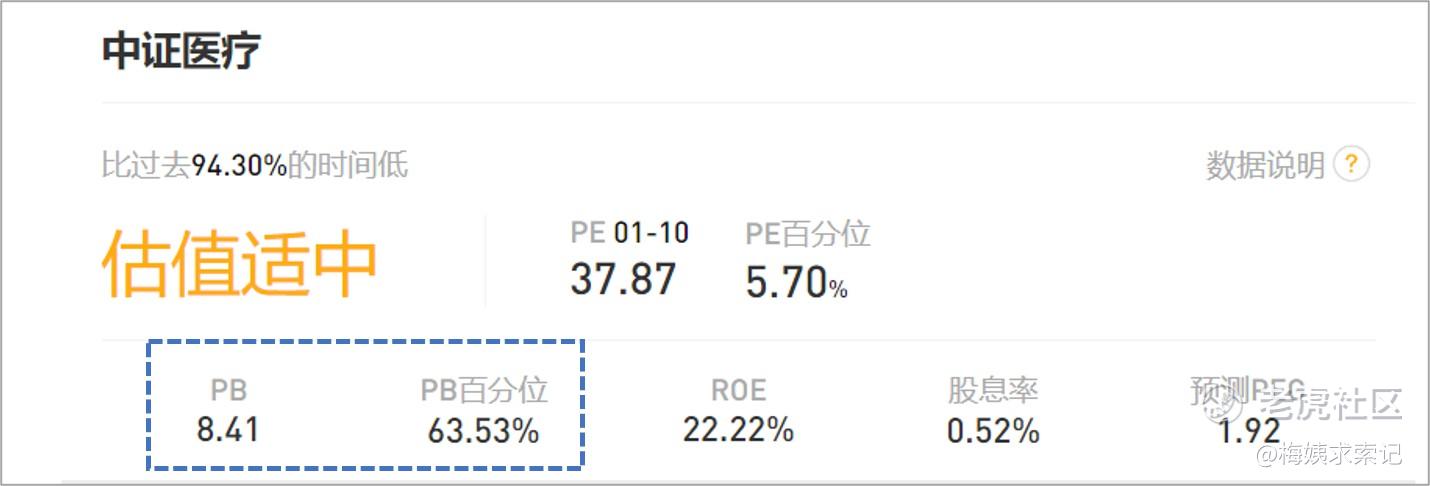
Task: Select the 估值适中 valuation status text
Action: (239, 265)
